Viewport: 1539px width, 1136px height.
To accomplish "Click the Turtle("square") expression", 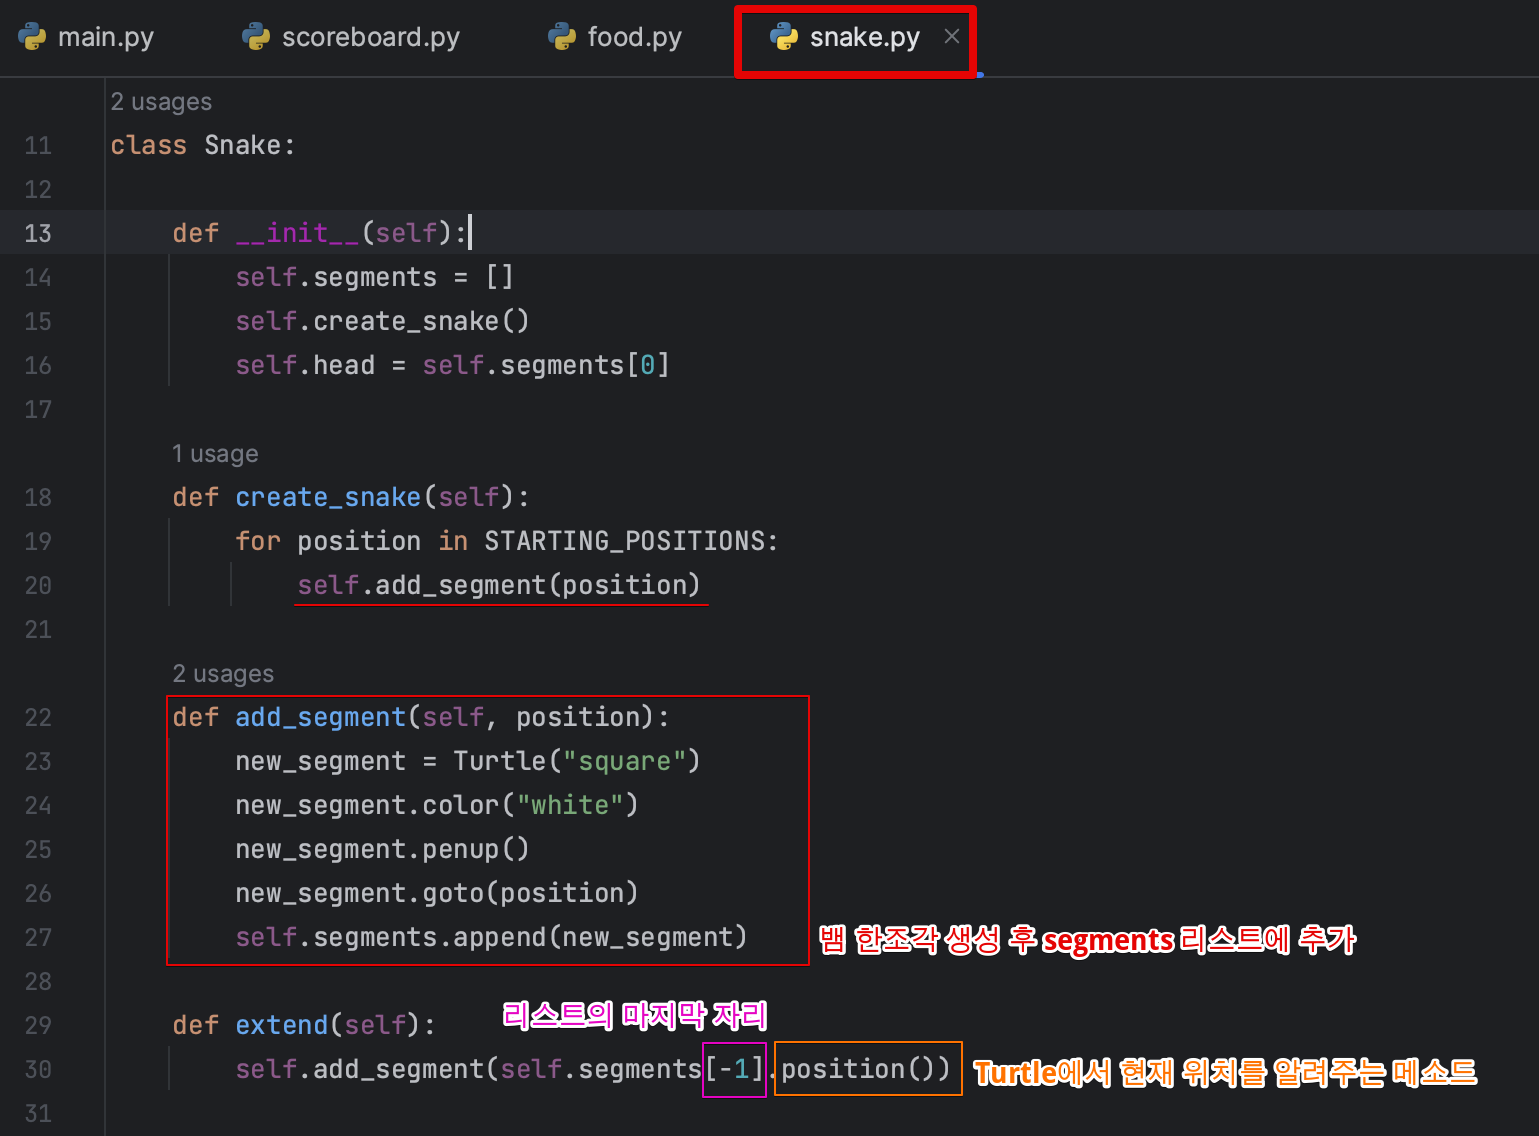I will (x=577, y=761).
